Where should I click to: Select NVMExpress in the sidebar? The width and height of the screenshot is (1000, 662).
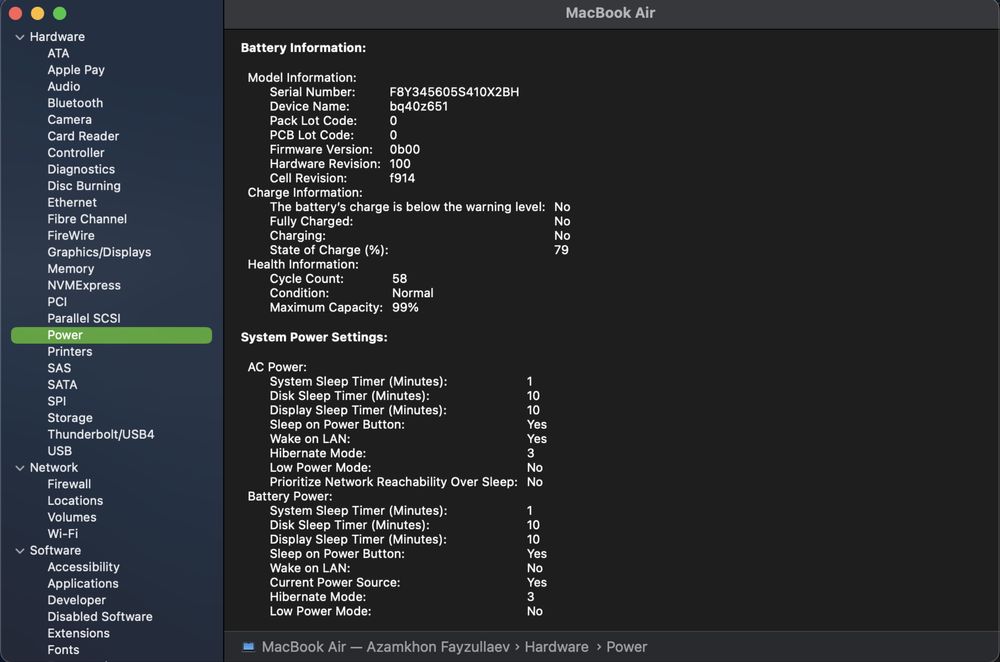(84, 286)
